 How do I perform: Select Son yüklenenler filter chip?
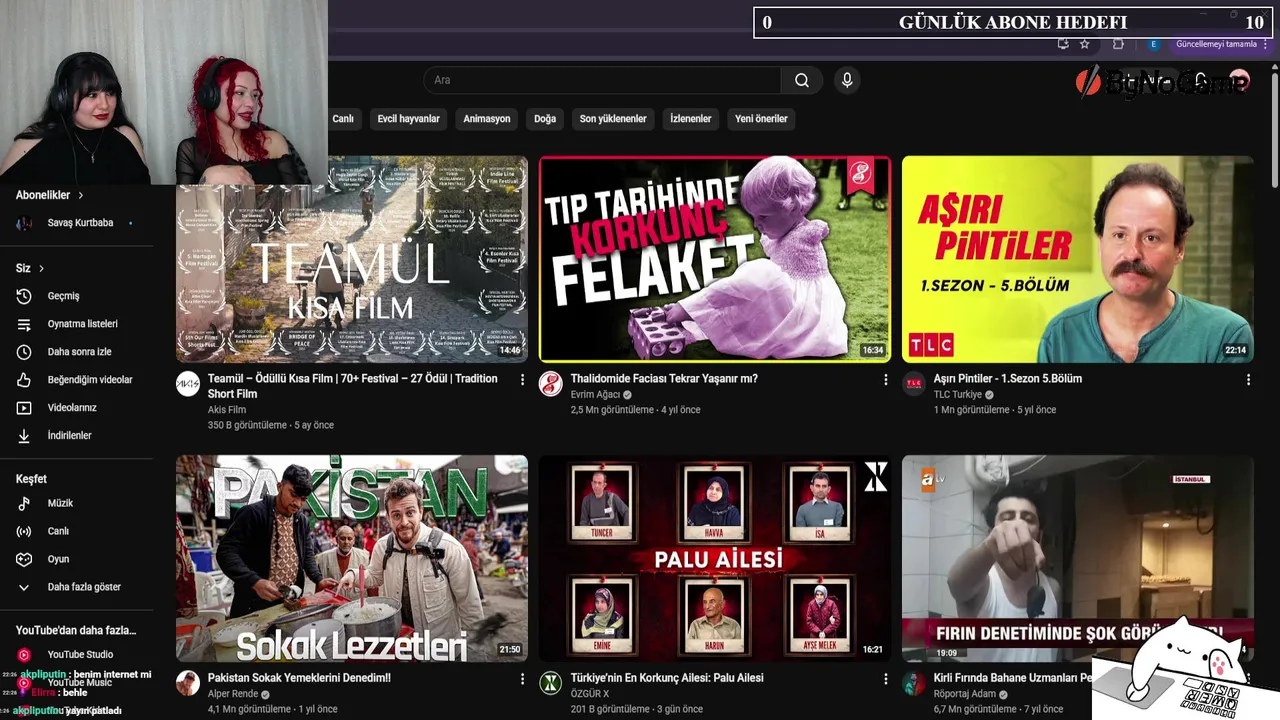[x=613, y=119]
